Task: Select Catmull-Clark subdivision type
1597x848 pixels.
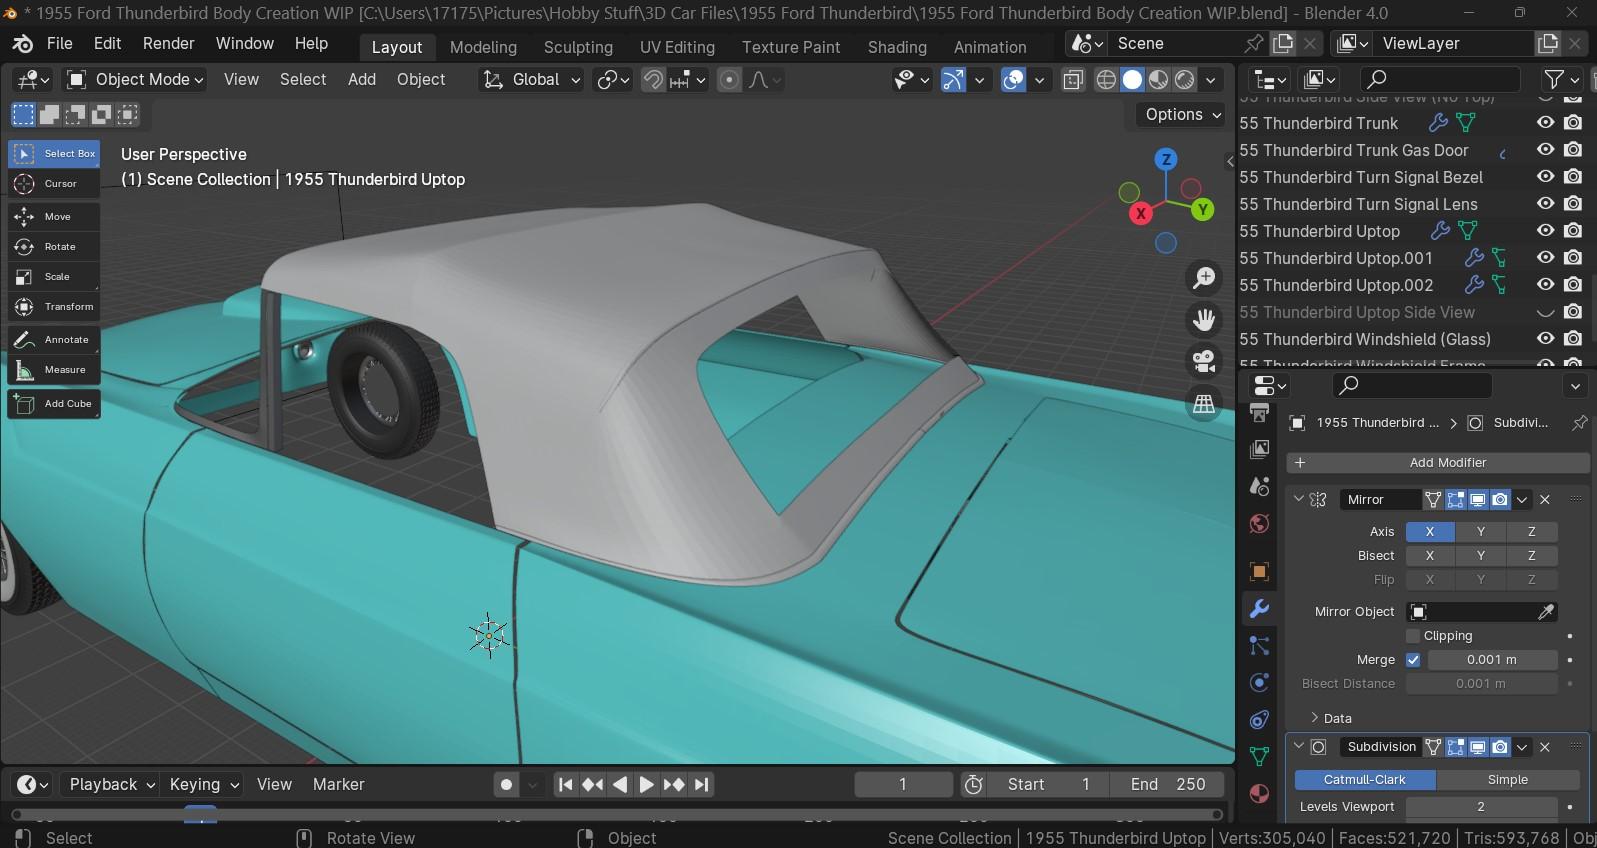Action: pyautogui.click(x=1364, y=780)
